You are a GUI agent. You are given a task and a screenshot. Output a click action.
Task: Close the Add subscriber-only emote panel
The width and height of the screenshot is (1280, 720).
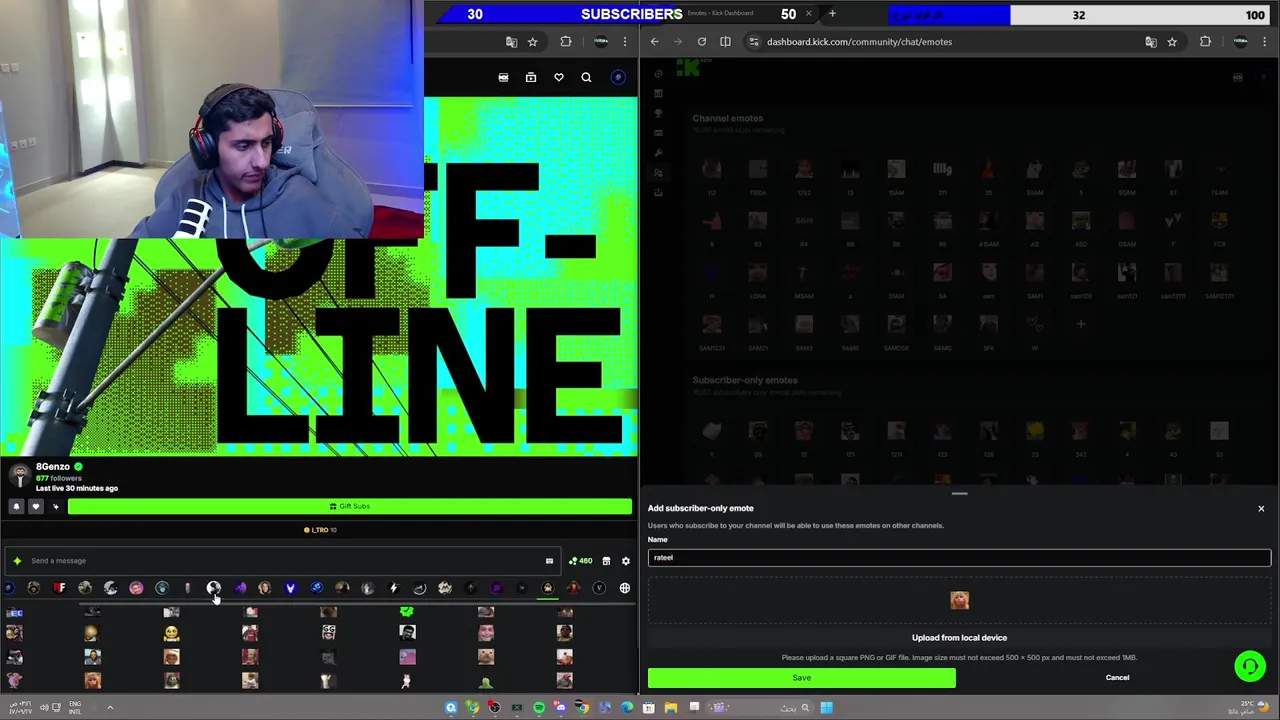point(1261,509)
